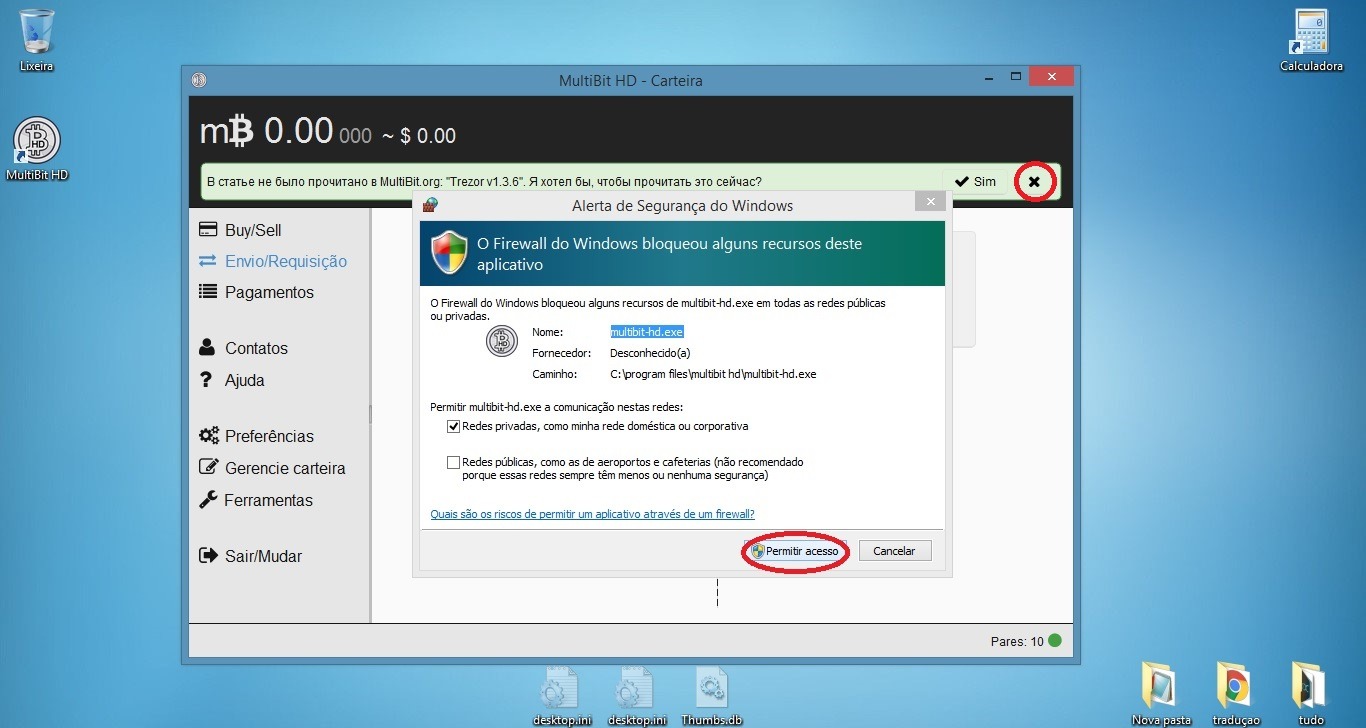Open the firewall risks help link
The height and width of the screenshot is (728, 1366).
pyautogui.click(x=592, y=514)
